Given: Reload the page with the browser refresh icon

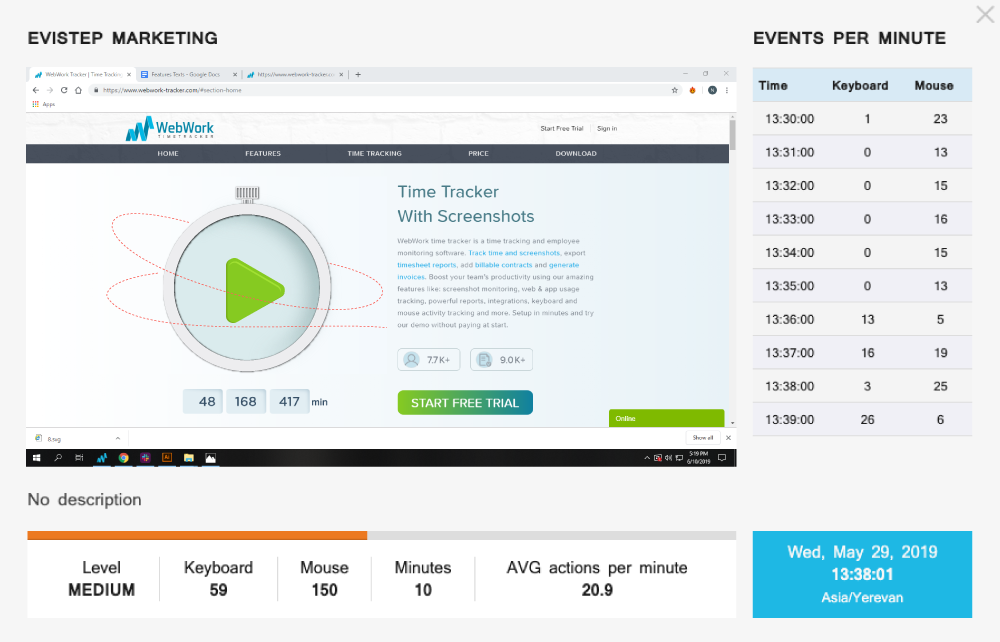Looking at the screenshot, I should pyautogui.click(x=64, y=91).
